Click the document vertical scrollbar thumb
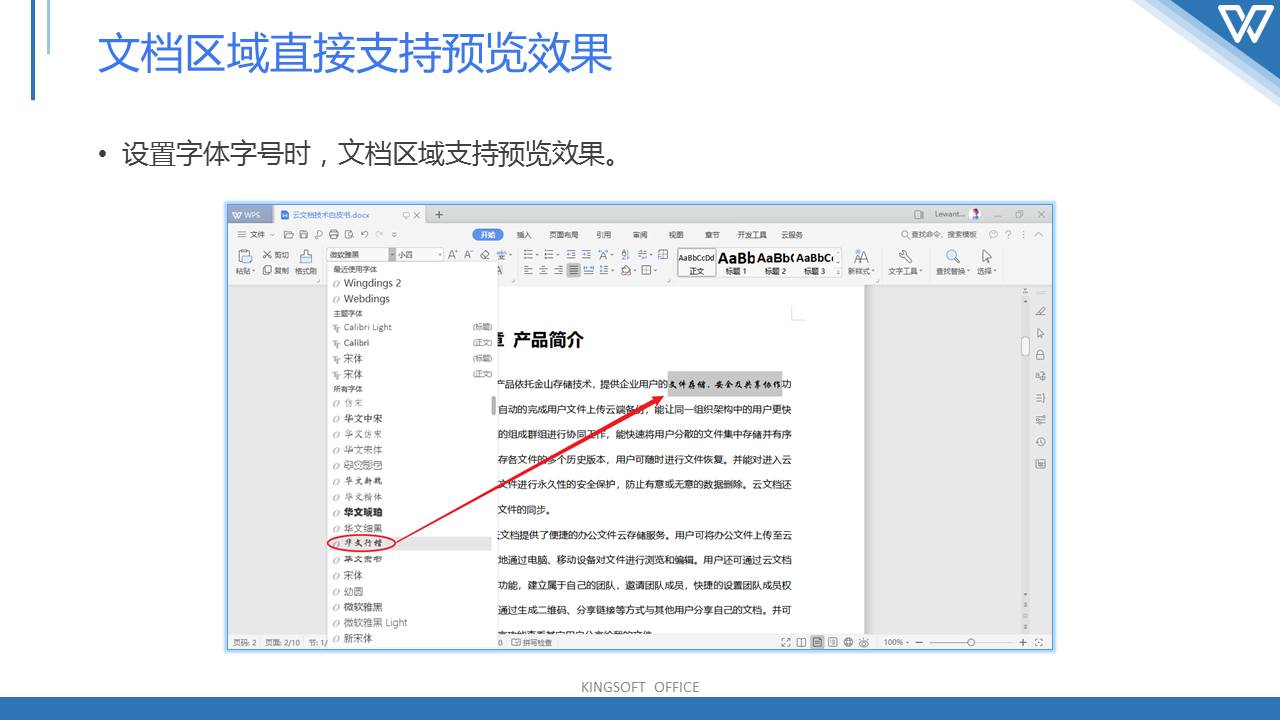Image resolution: width=1280 pixels, height=720 pixels. coord(1025,346)
